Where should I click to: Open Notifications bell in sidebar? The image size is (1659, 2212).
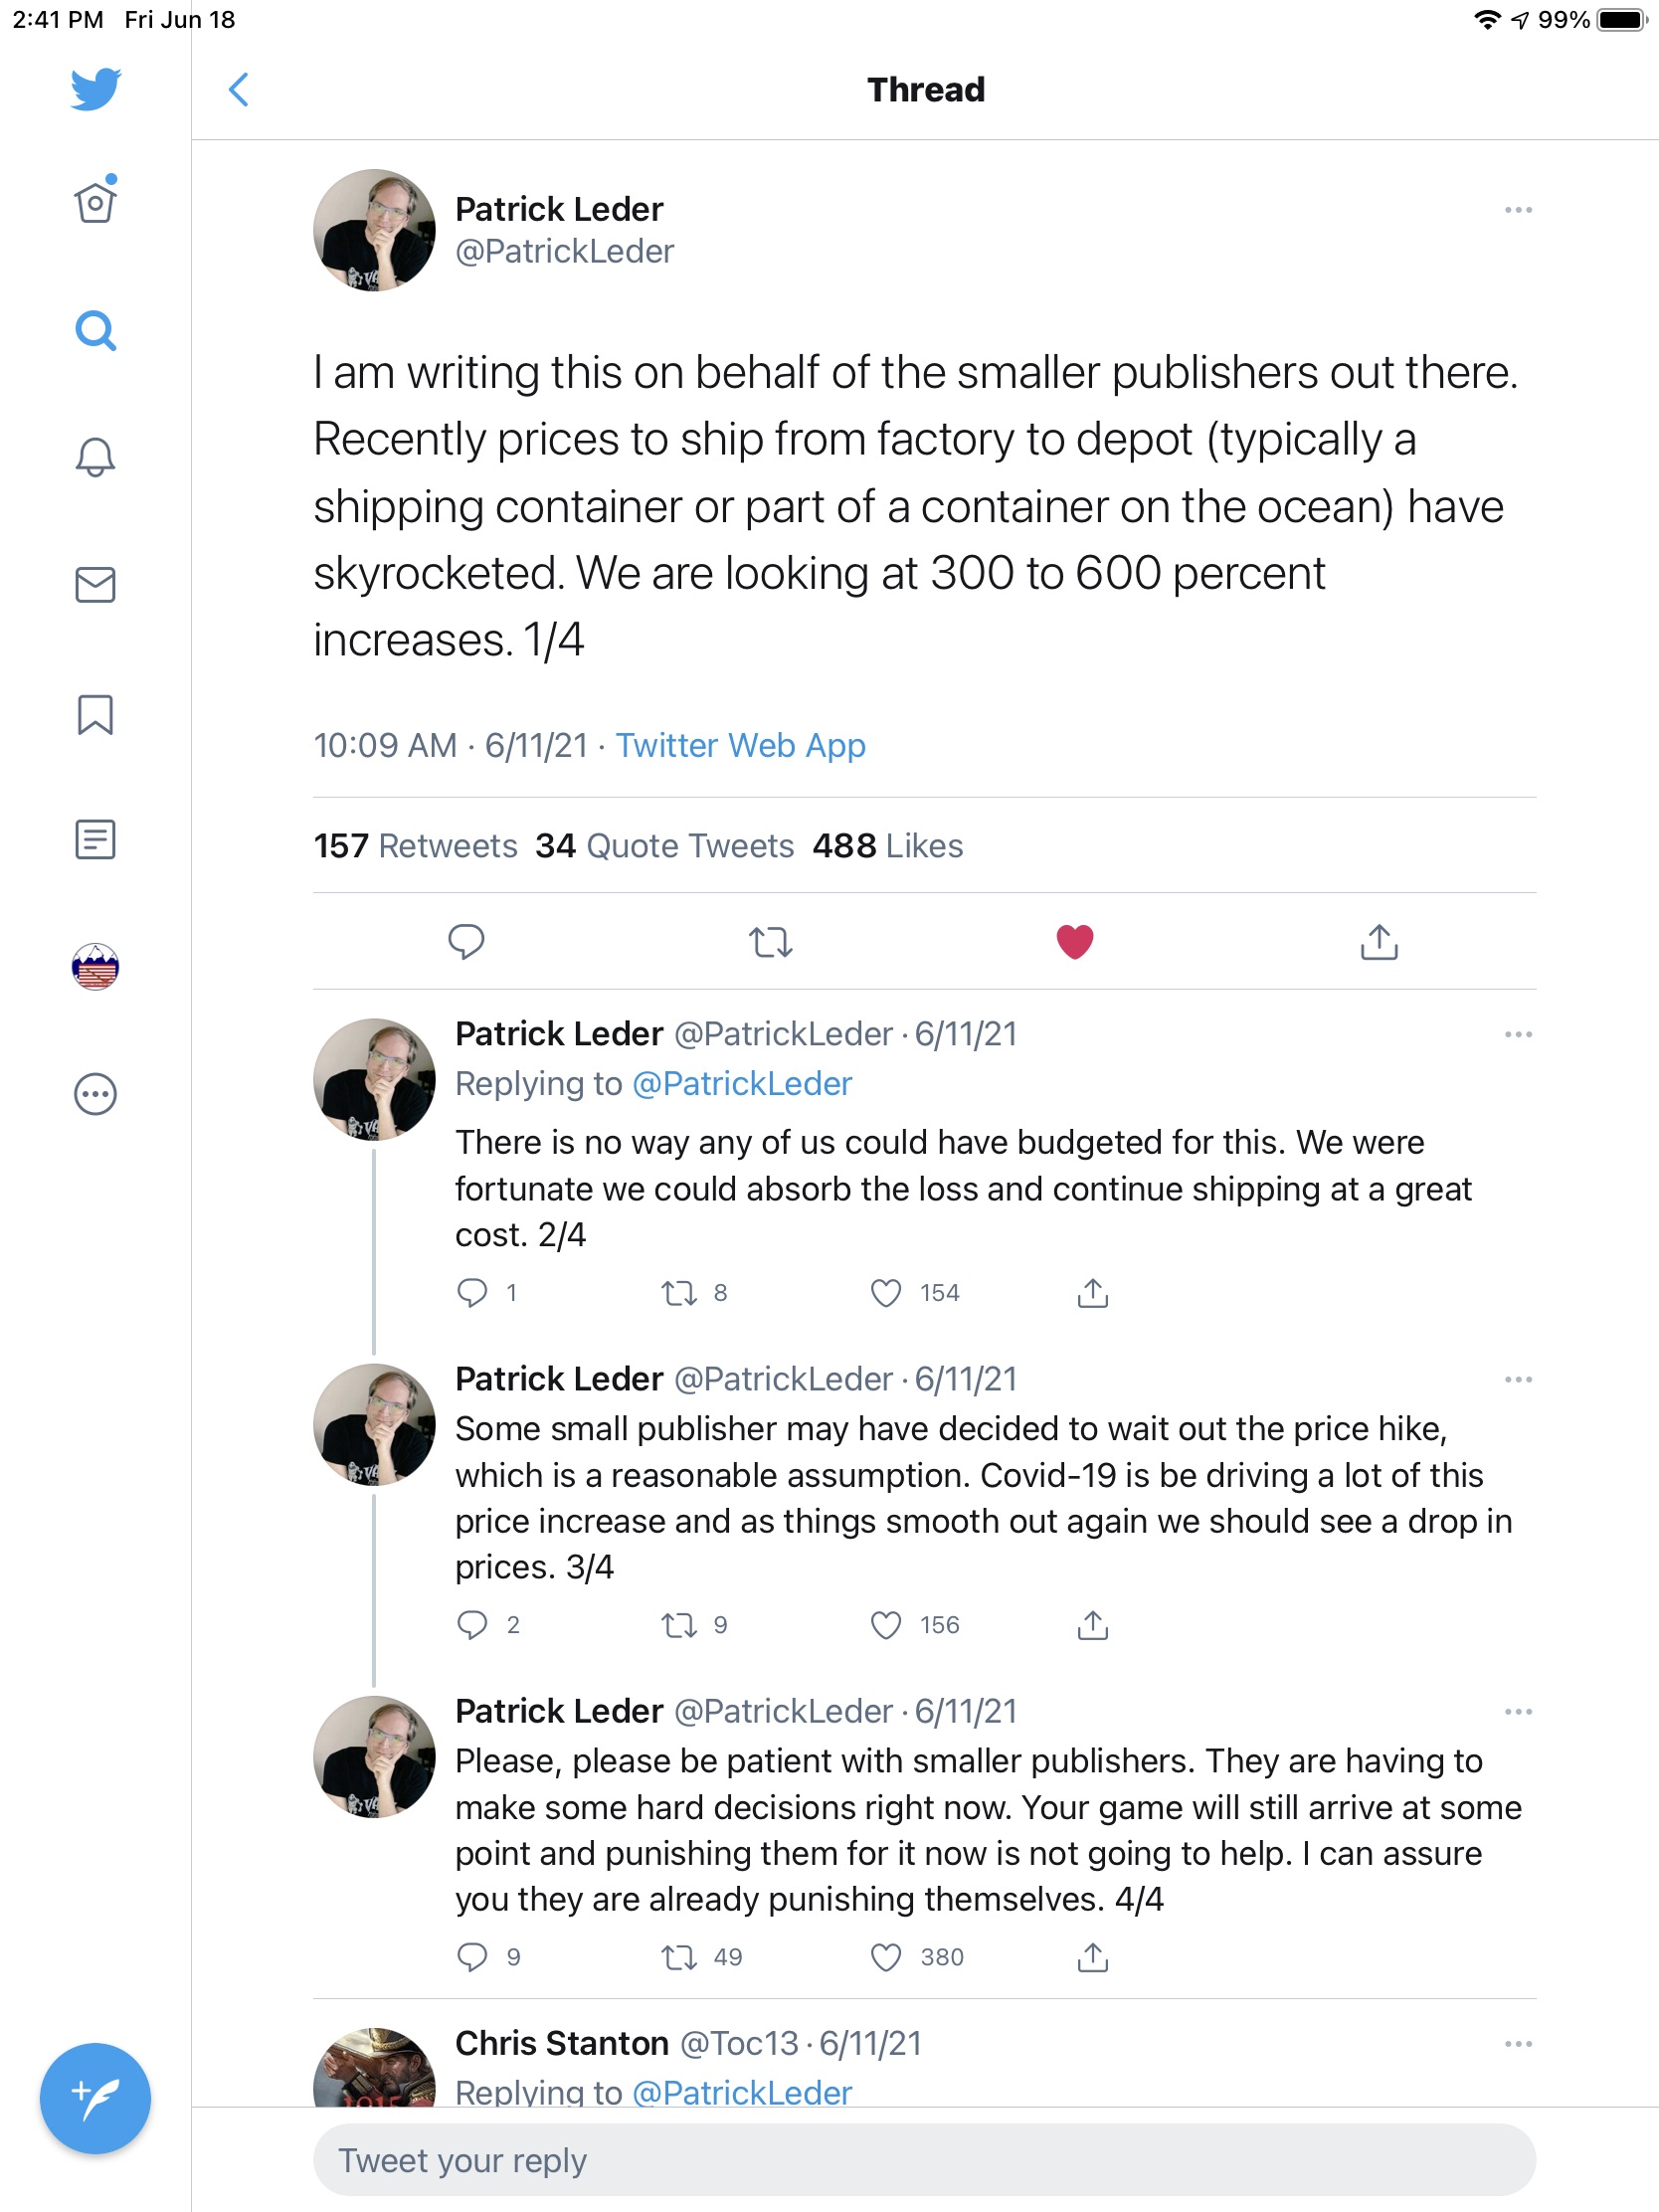pos(95,457)
